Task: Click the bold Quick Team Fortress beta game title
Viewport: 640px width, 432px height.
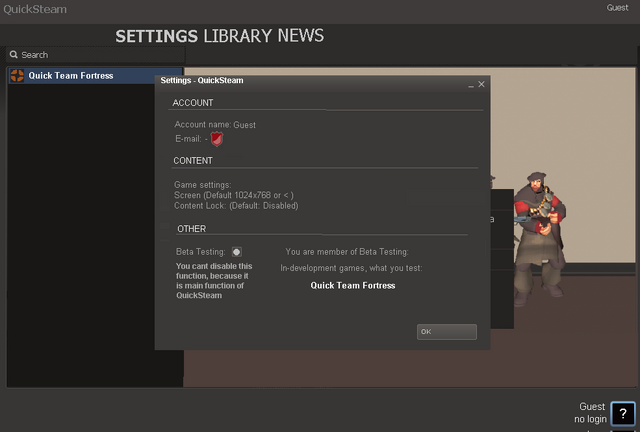Action: (x=353, y=285)
